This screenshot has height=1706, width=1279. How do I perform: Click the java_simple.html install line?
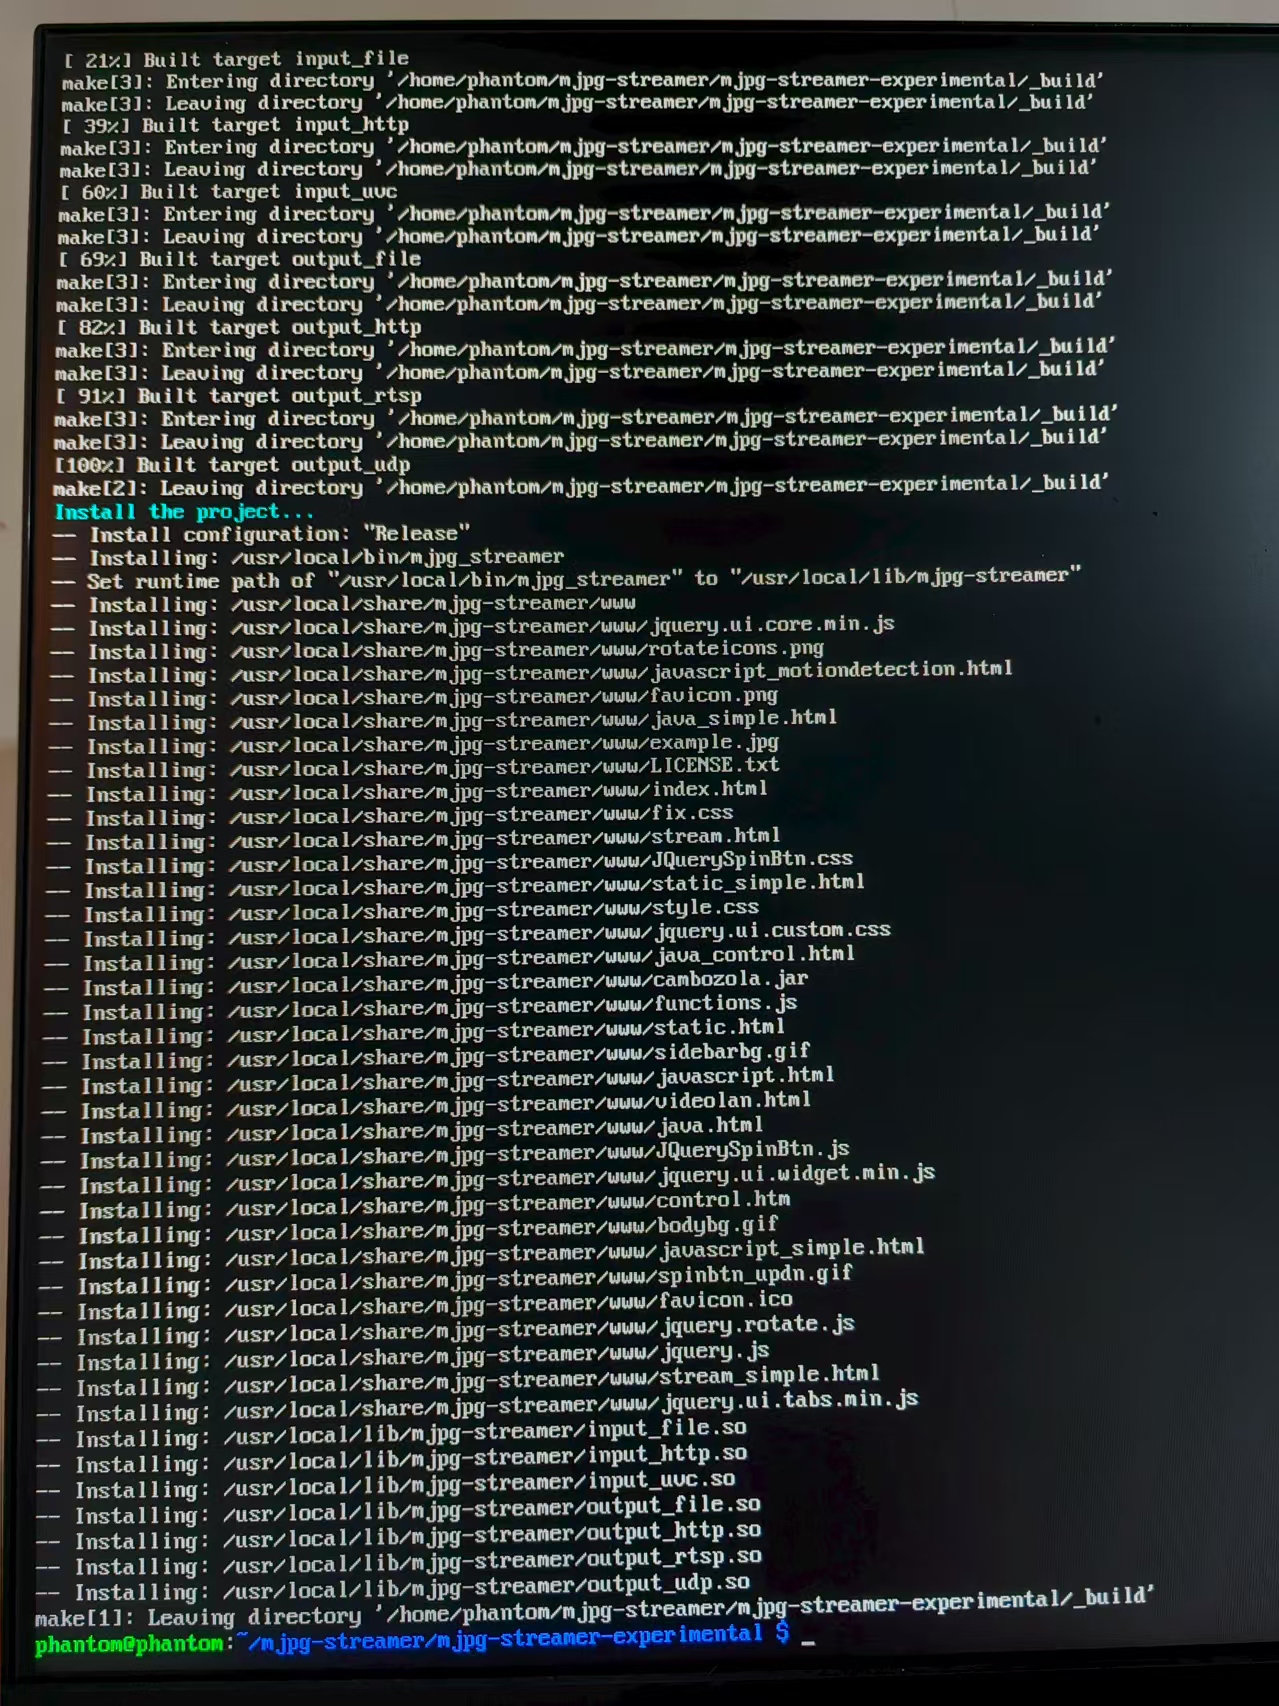(x=444, y=720)
